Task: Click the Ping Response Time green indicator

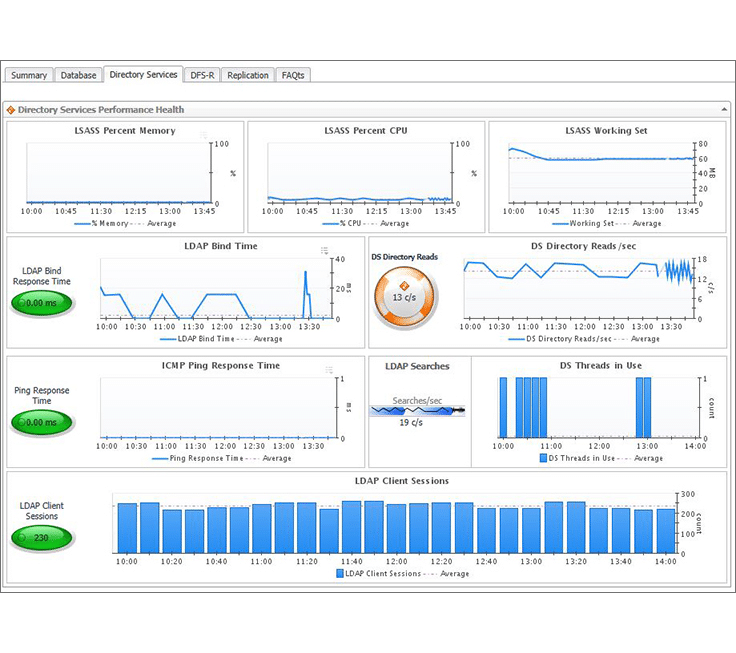Action: [41, 422]
